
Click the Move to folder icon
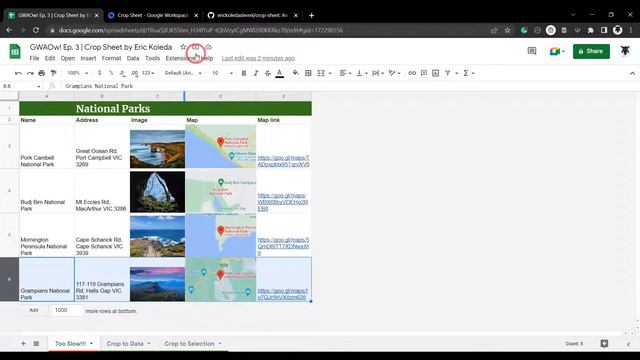point(196,47)
